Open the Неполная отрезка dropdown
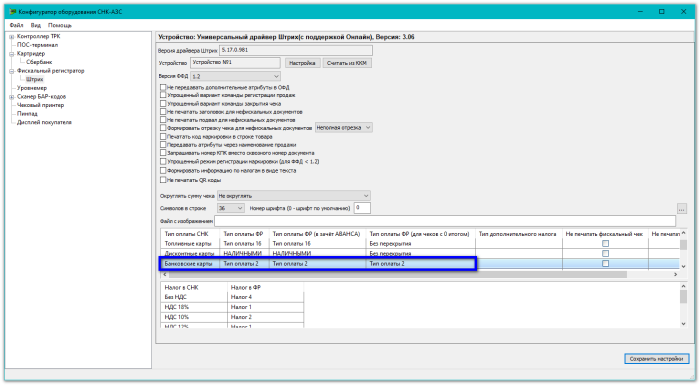Image resolution: width=700 pixels, height=385 pixels. point(344,128)
